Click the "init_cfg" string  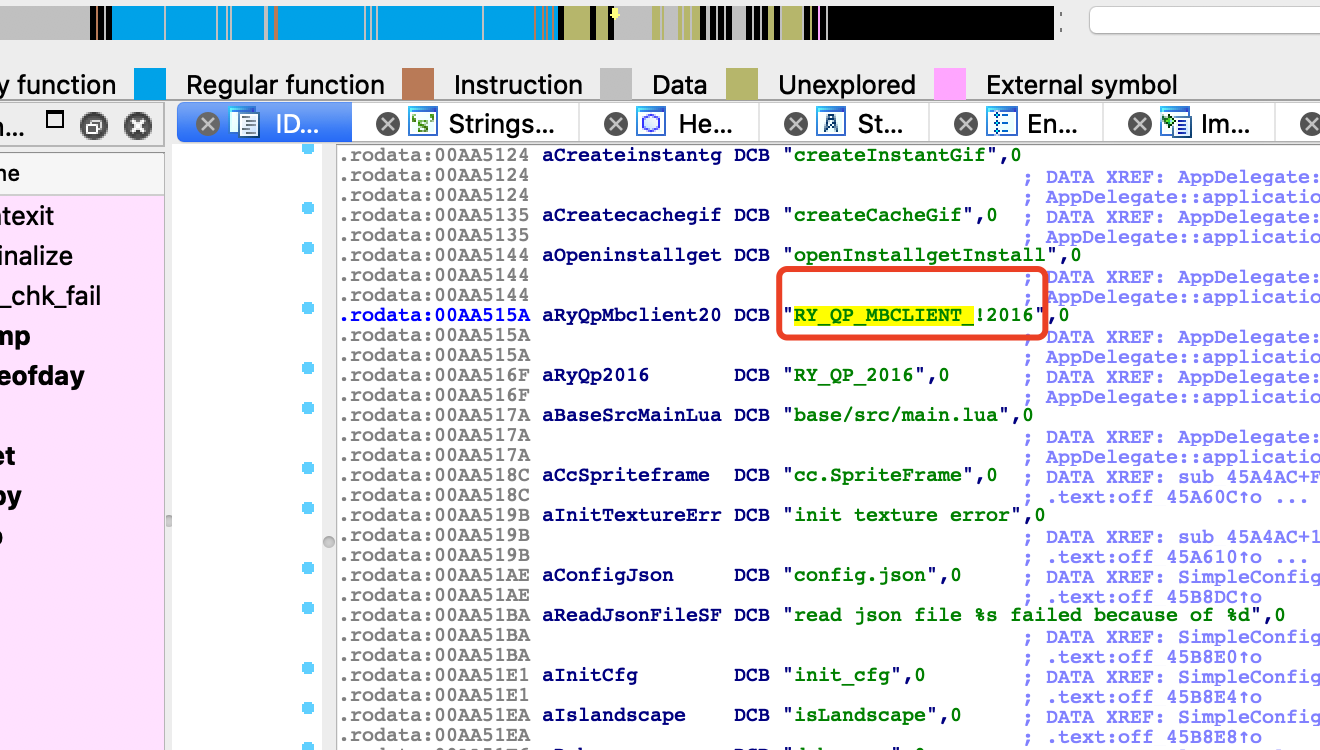click(x=848, y=675)
